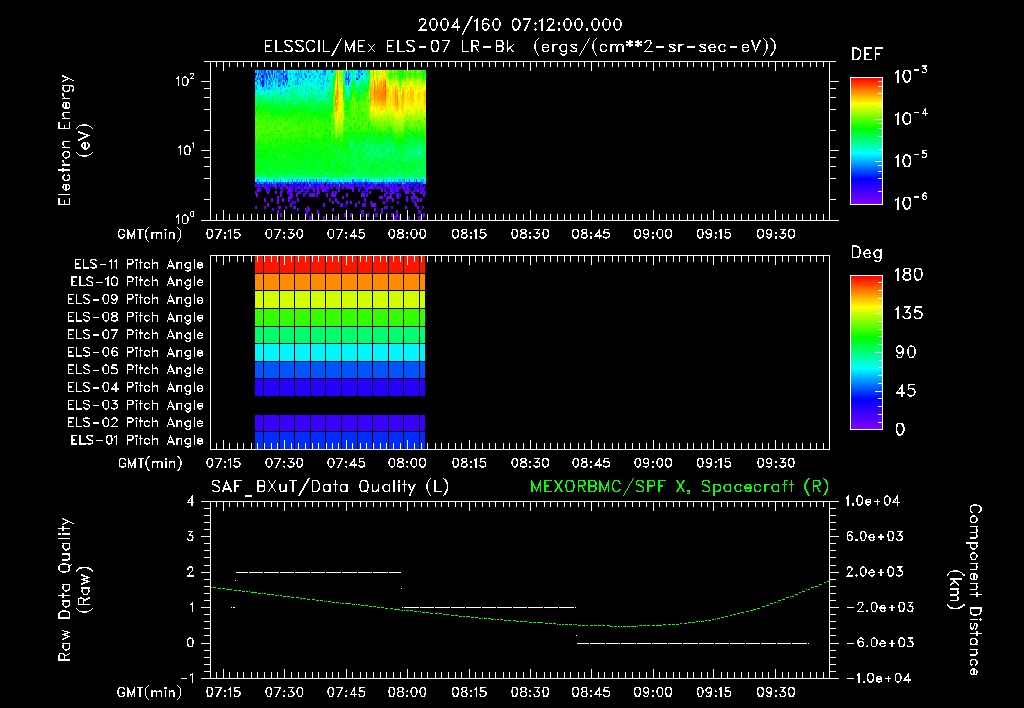1024x708 pixels.
Task: Click the 1.0e+04 right axis value
Action: [x=872, y=501]
